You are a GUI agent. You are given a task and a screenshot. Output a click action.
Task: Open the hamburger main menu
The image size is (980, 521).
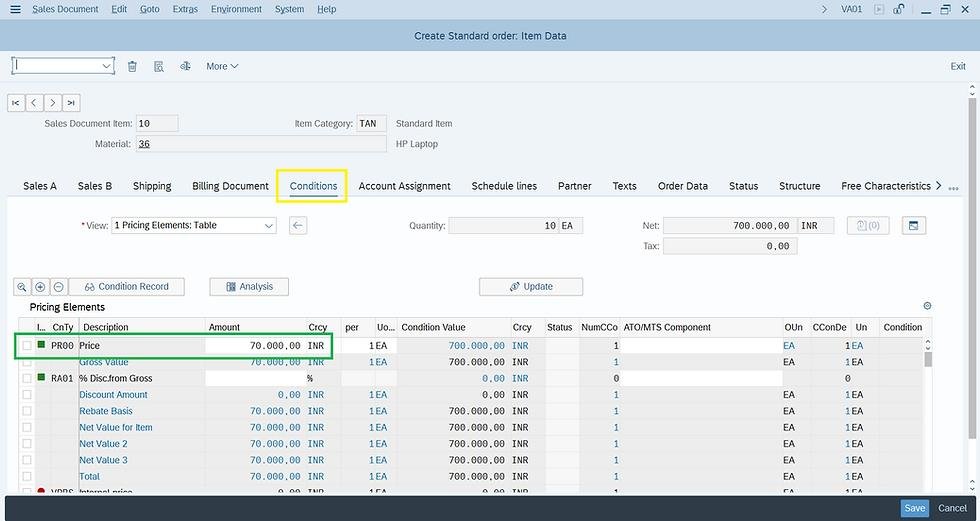tap(16, 9)
